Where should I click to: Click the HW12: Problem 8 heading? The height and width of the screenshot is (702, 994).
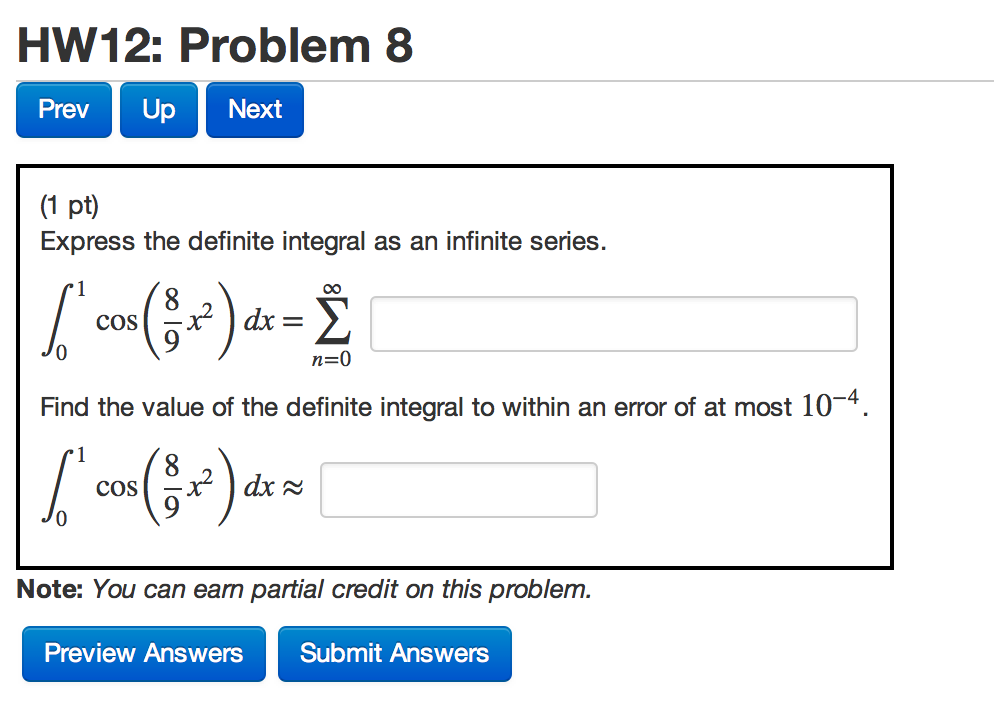coord(216,44)
